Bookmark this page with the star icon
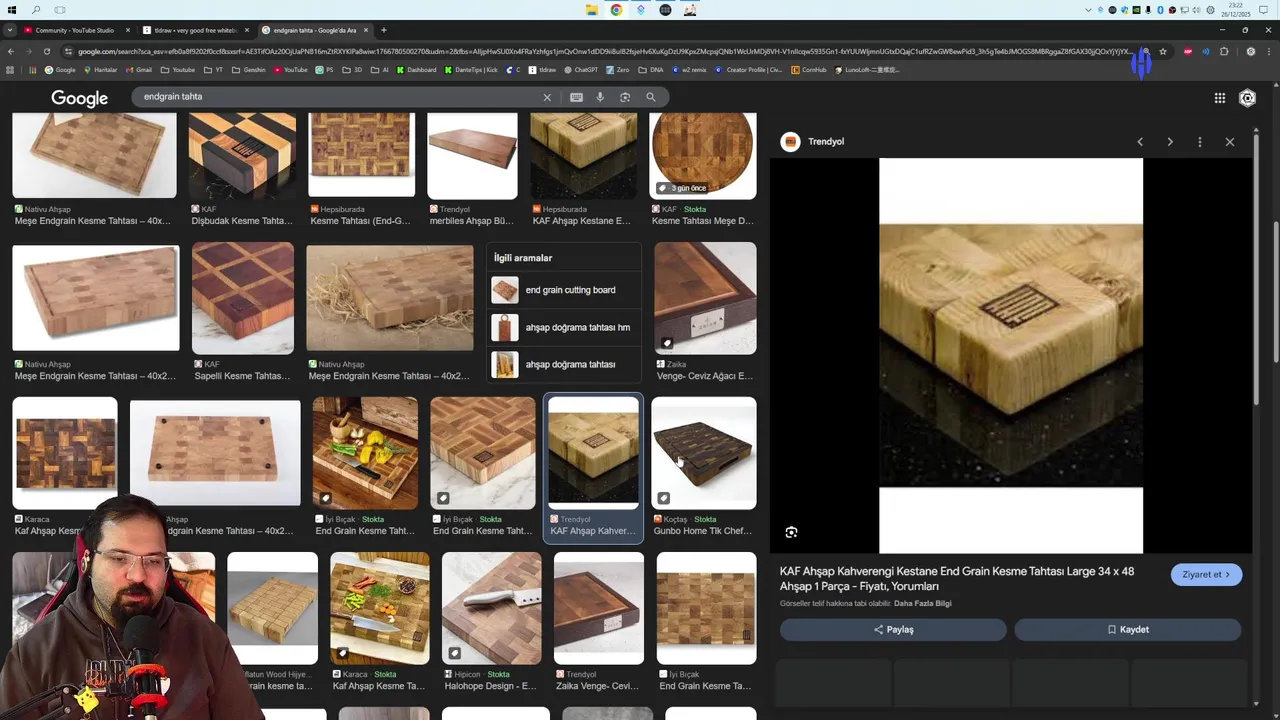The width and height of the screenshot is (1280, 720). tap(1163, 51)
